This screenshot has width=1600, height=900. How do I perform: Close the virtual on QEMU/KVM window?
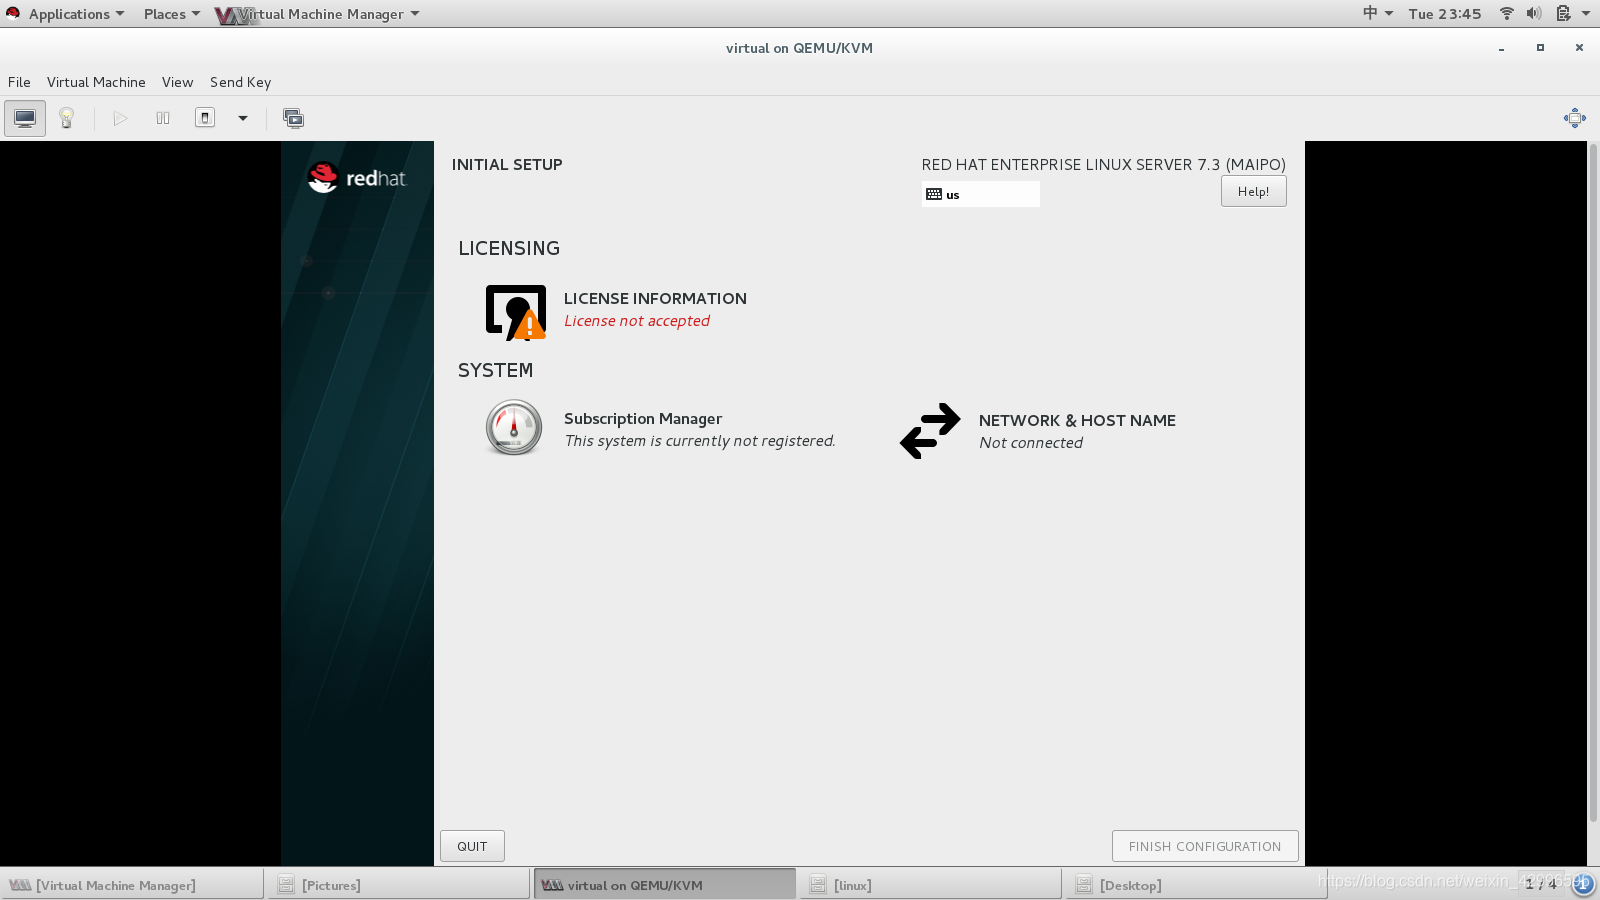(x=1579, y=48)
